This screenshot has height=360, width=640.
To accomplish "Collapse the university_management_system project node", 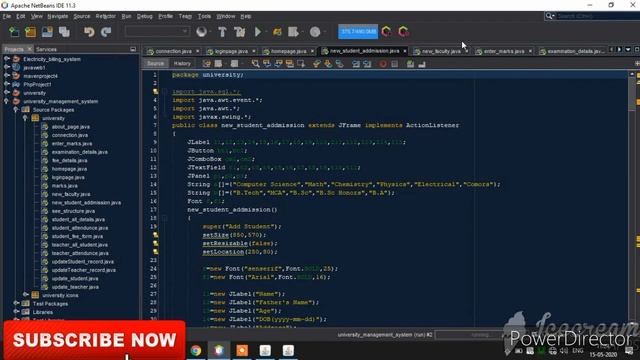I will pyautogui.click(x=7, y=101).
